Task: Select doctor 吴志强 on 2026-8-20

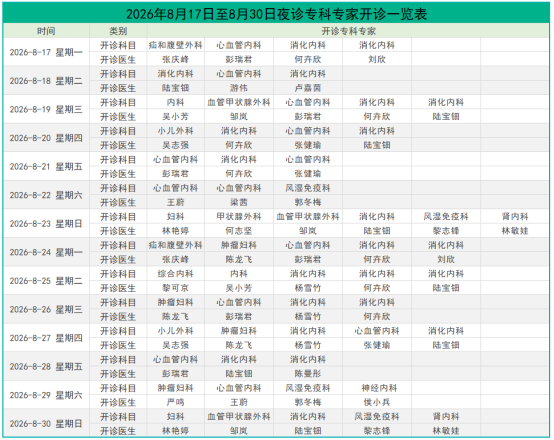Action: [x=176, y=145]
